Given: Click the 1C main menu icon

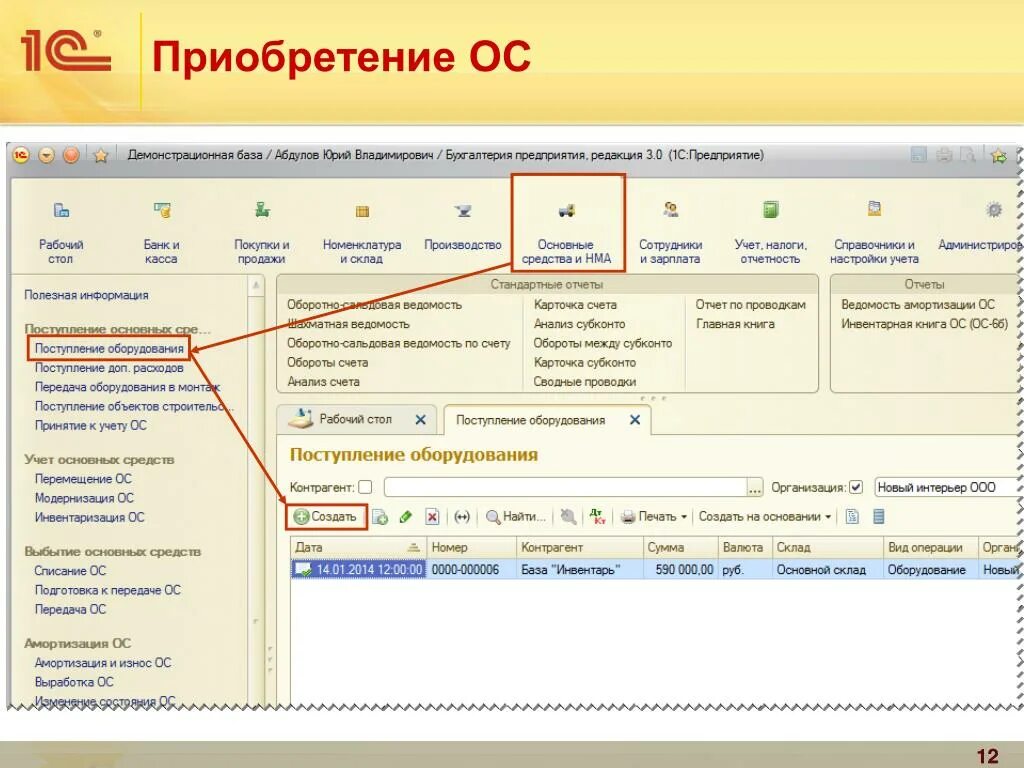Looking at the screenshot, I should coord(22,155).
